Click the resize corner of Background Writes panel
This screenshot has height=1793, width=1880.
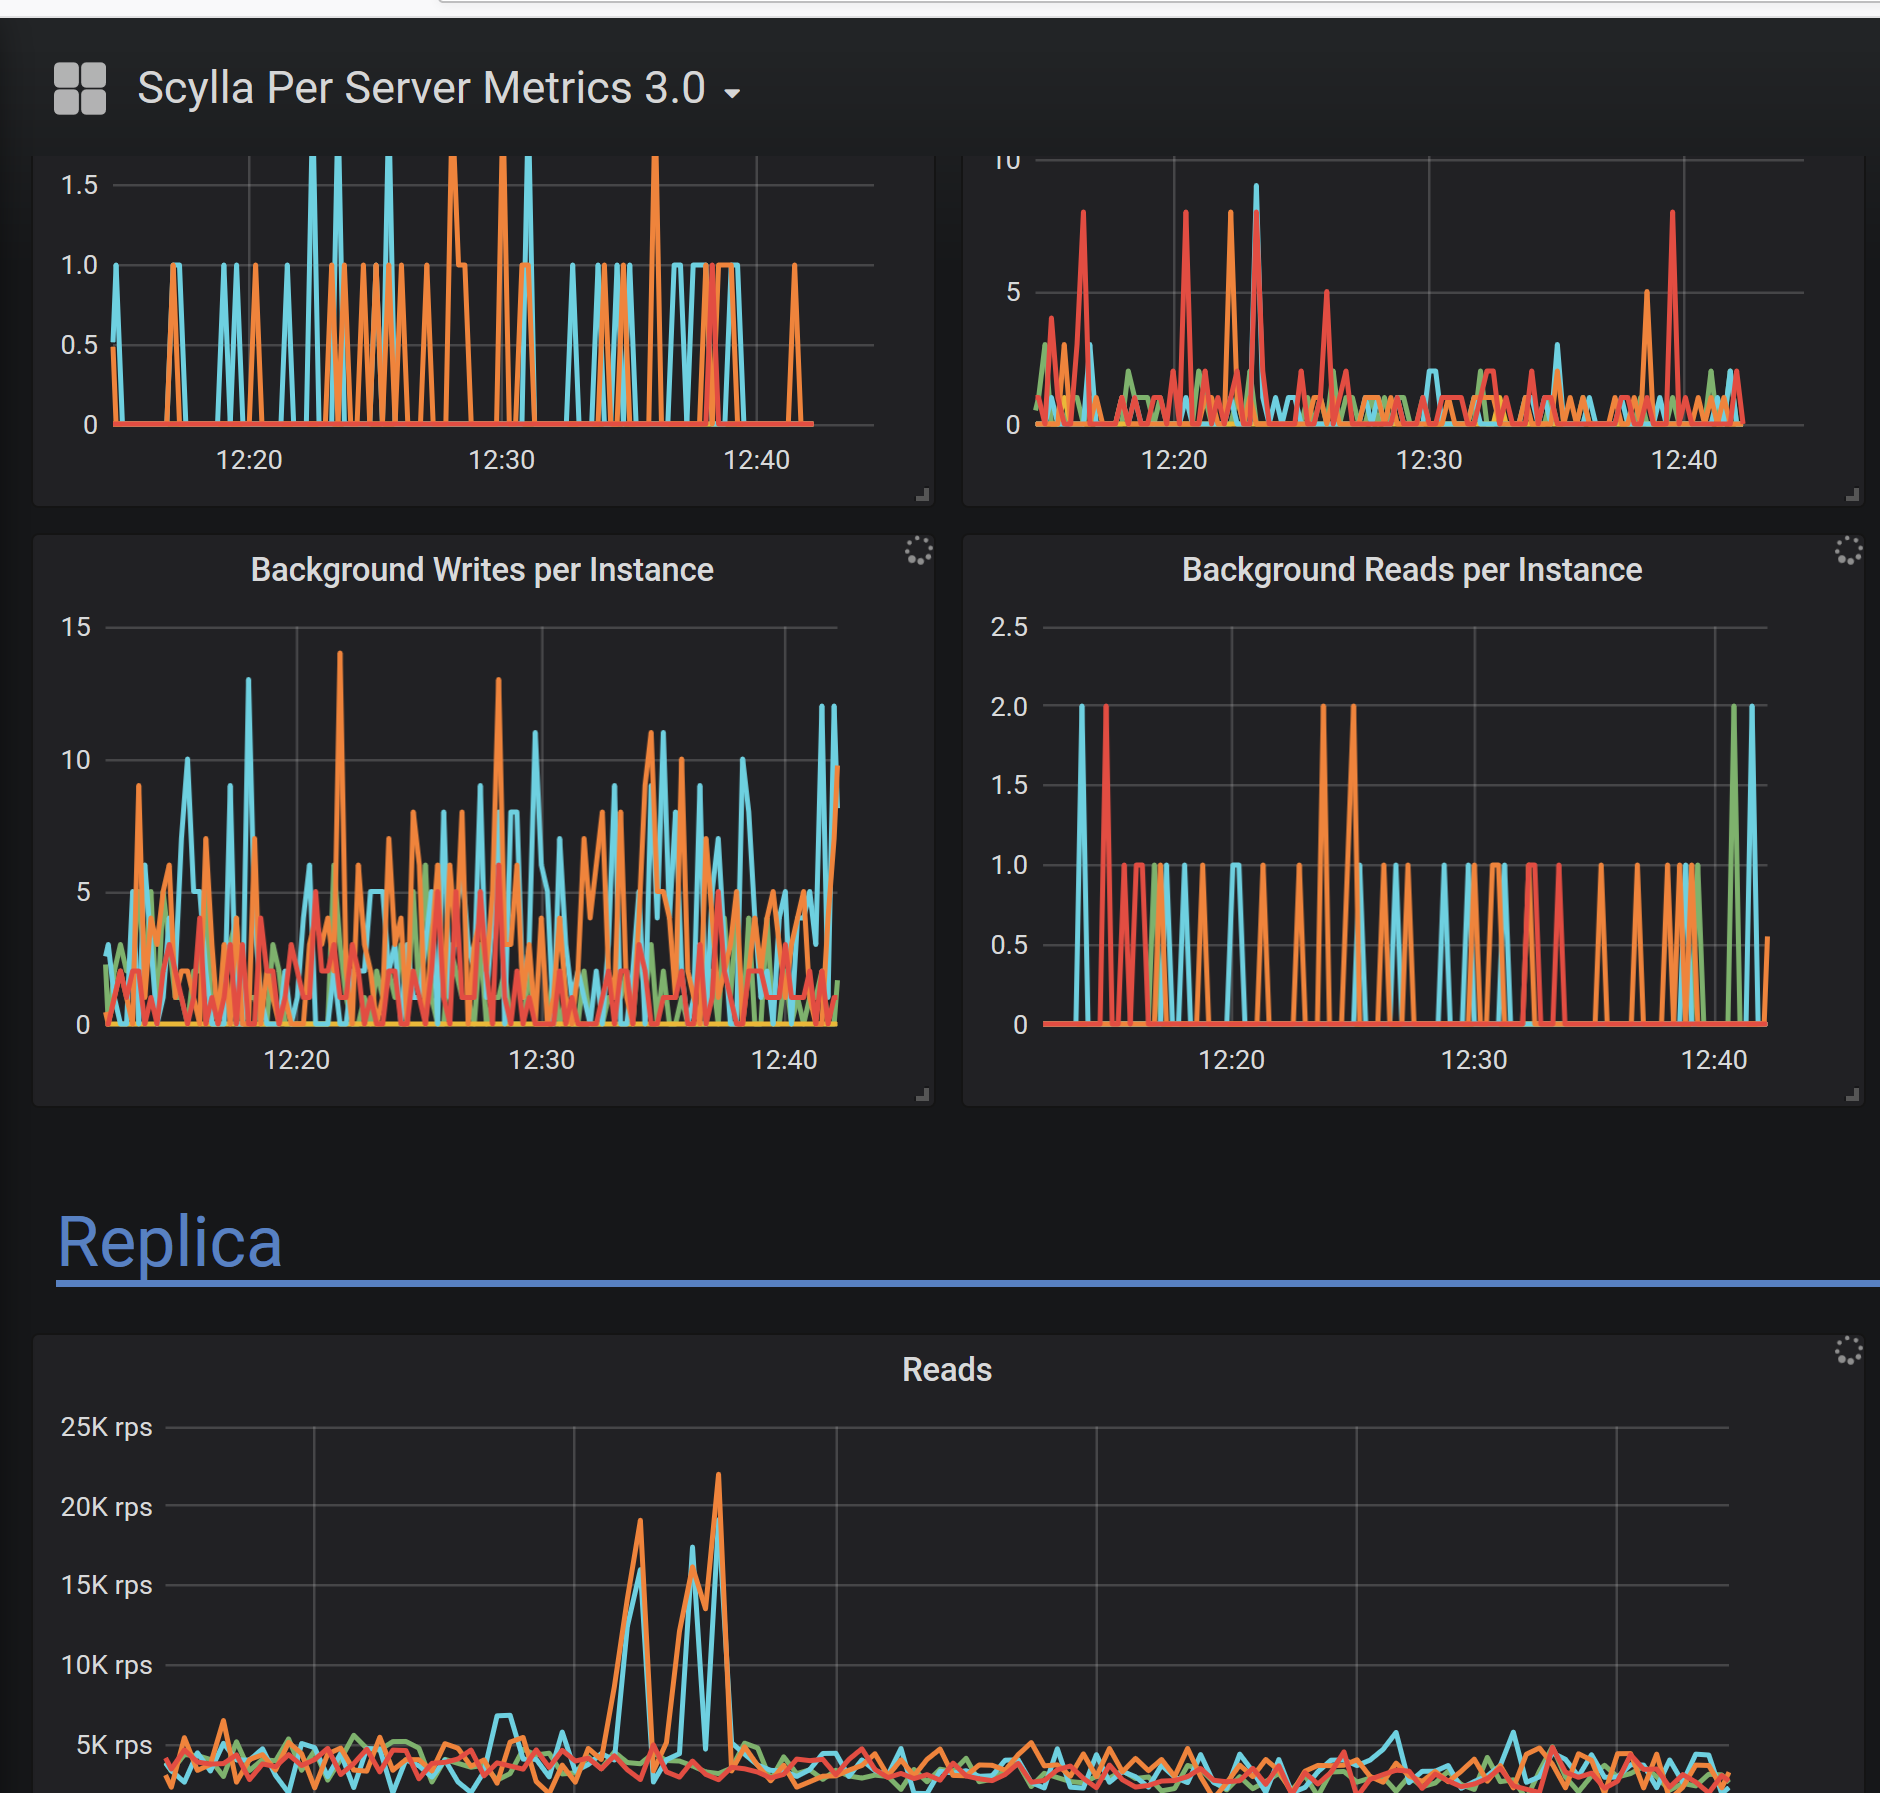point(920,1095)
